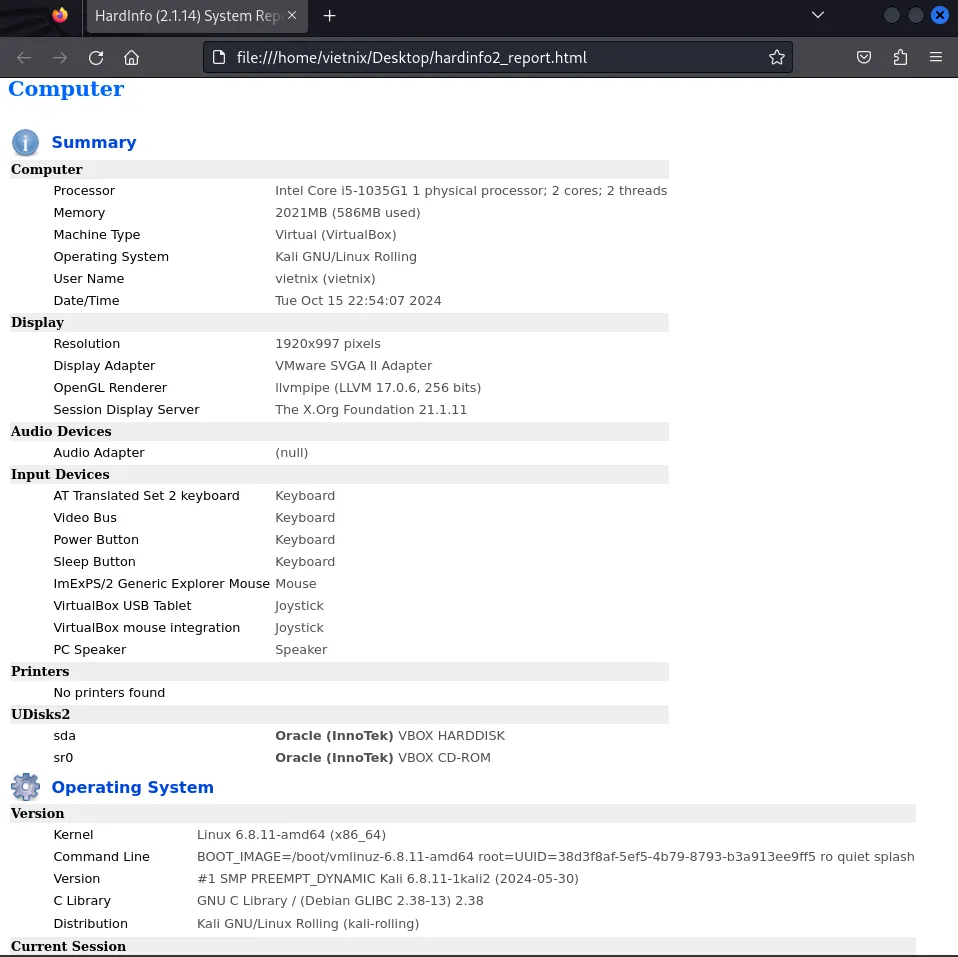Screen dimensions: 958x957
Task: Click The X.Org Foundation 21.1.11 value
Action: coord(371,409)
